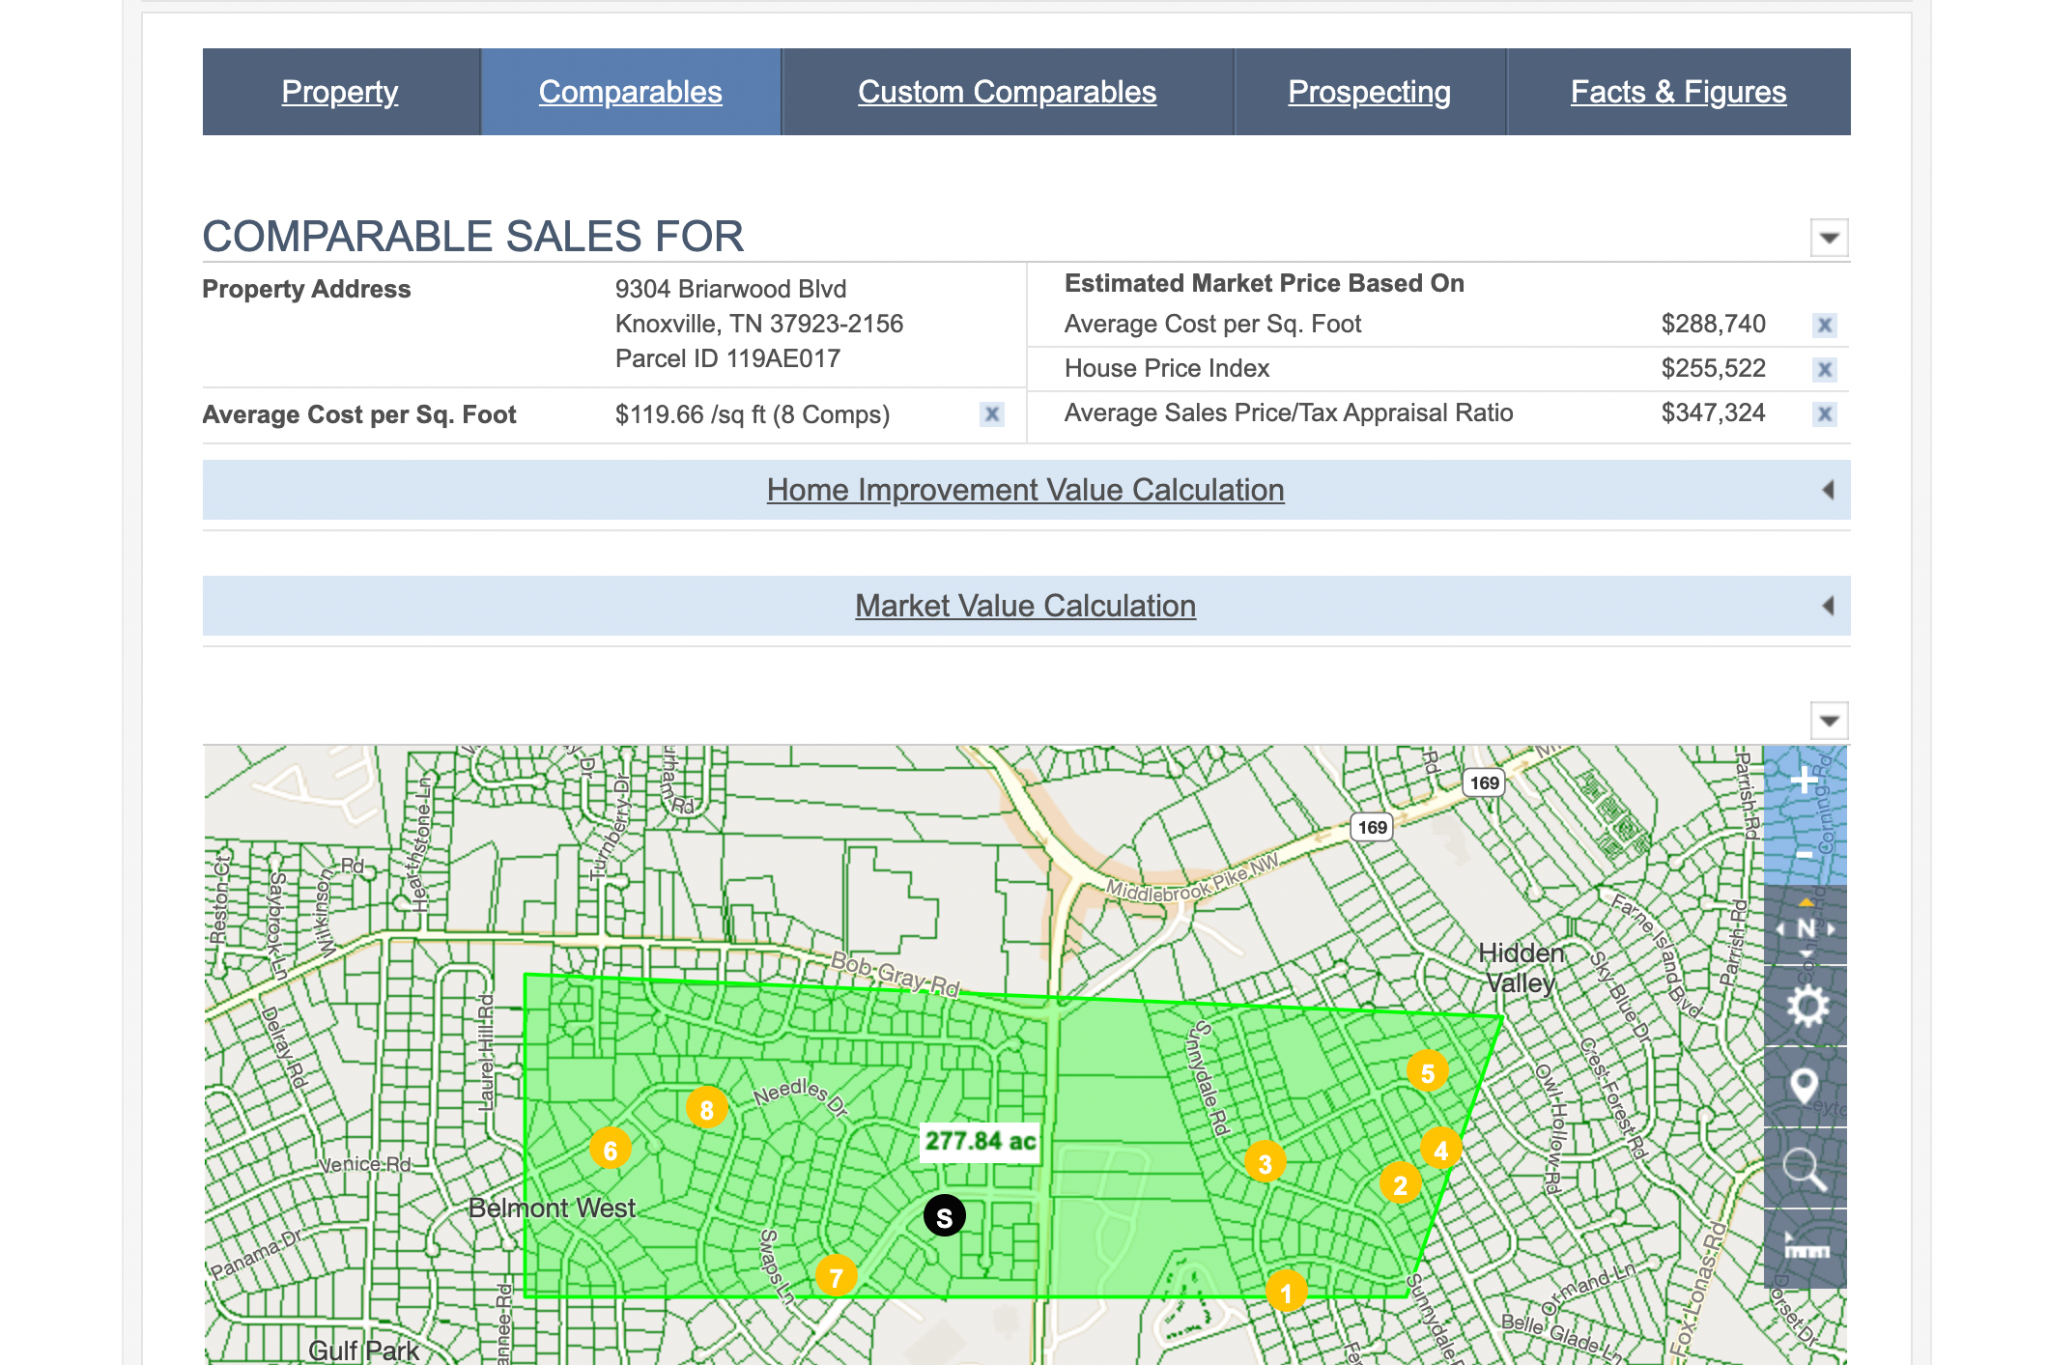Click comparable marker number 5
The height and width of the screenshot is (1365, 2048).
pyautogui.click(x=1427, y=1073)
